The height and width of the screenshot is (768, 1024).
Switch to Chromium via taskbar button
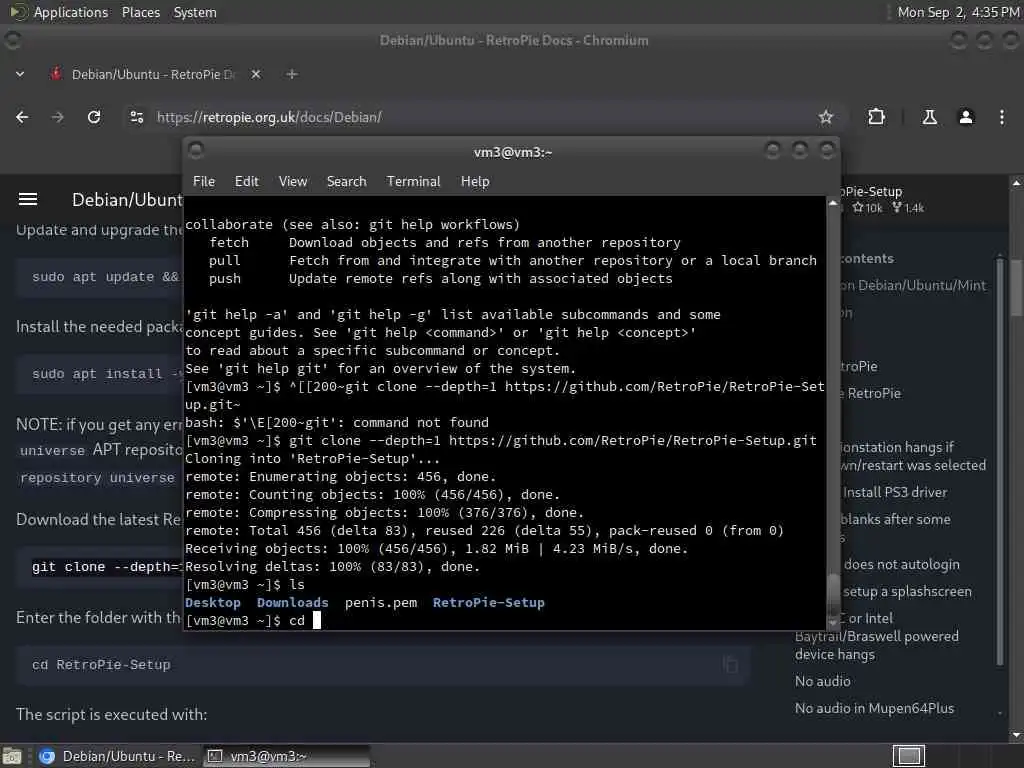tap(116, 756)
